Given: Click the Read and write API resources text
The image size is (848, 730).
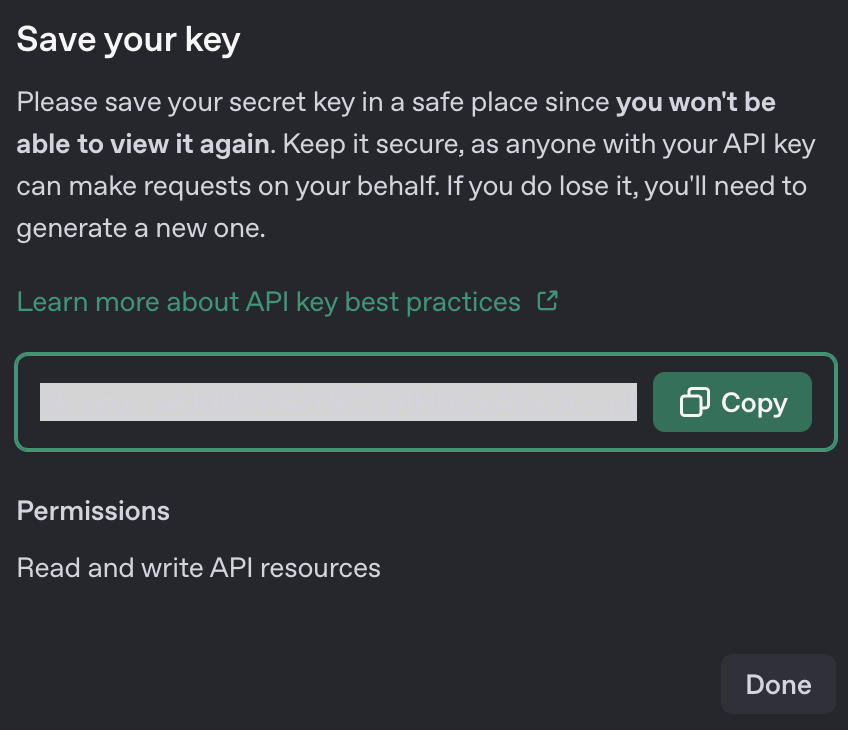Looking at the screenshot, I should (x=199, y=568).
